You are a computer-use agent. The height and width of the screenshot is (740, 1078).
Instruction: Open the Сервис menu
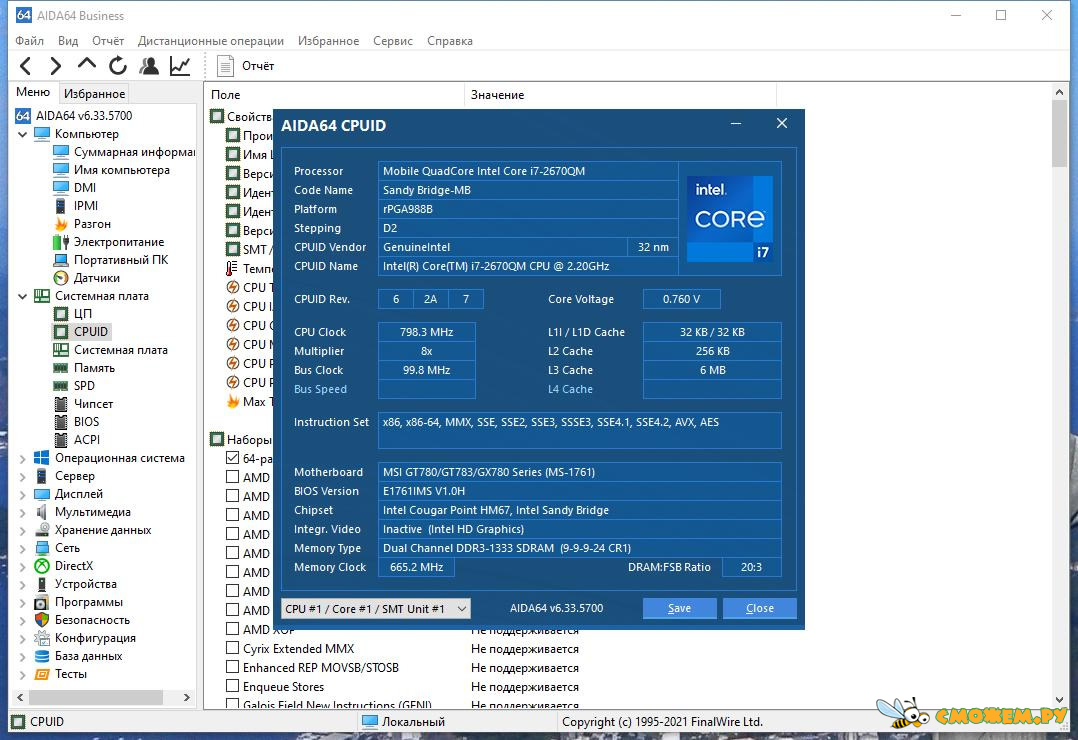click(x=393, y=41)
